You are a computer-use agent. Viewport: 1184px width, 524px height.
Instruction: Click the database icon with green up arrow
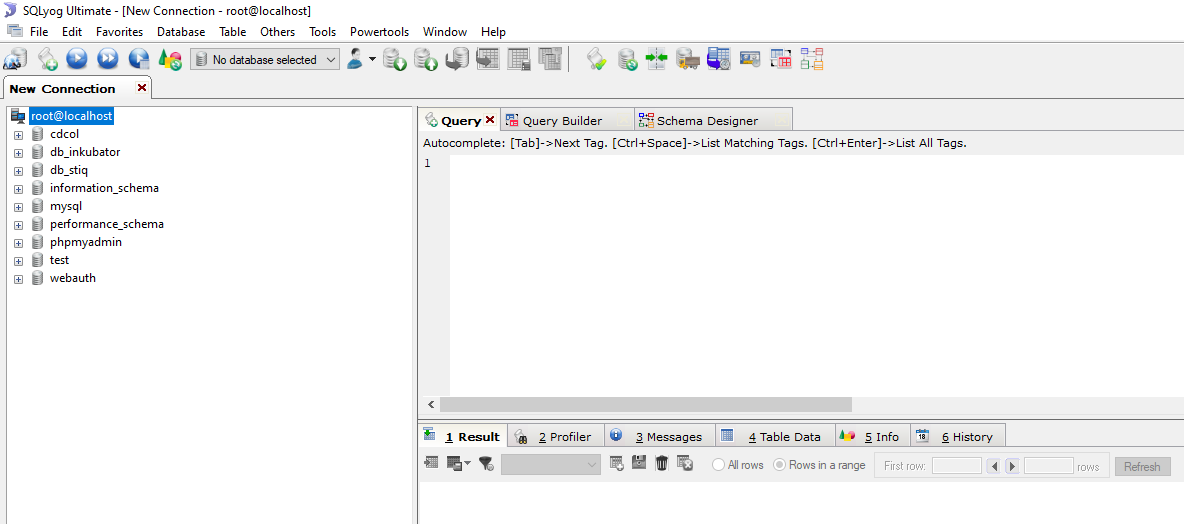click(x=426, y=59)
